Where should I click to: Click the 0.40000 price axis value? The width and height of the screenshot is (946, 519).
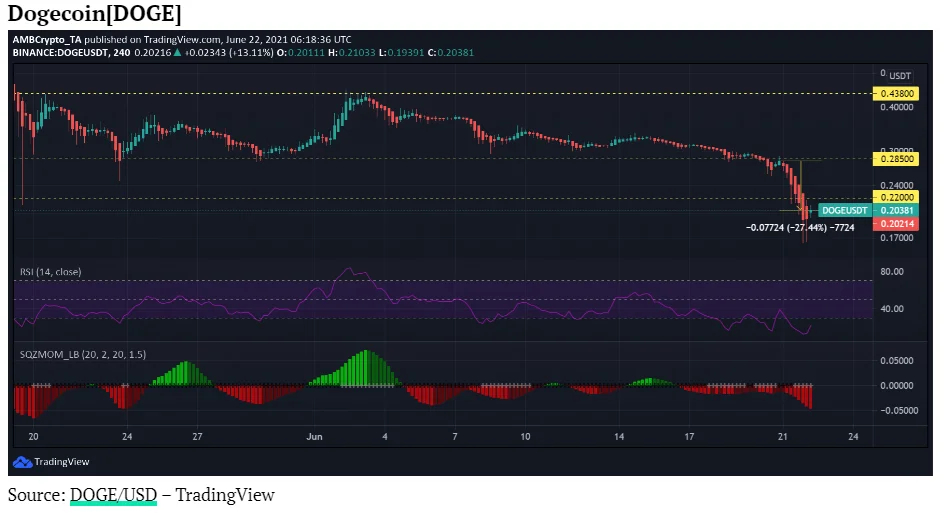click(897, 107)
